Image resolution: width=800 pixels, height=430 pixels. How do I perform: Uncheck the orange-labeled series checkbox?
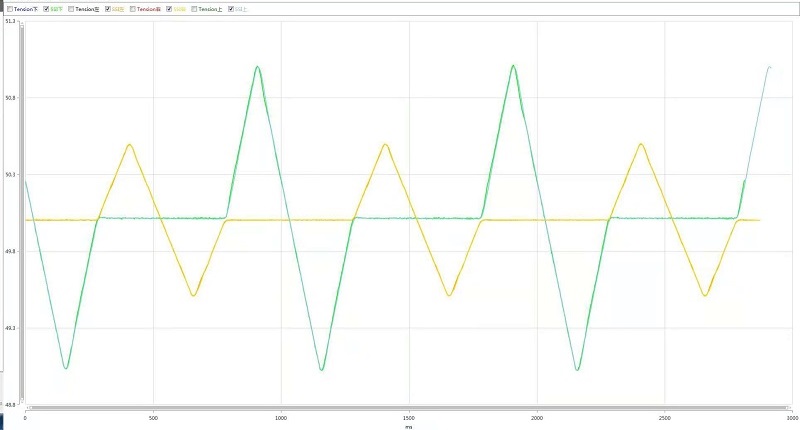(108, 9)
